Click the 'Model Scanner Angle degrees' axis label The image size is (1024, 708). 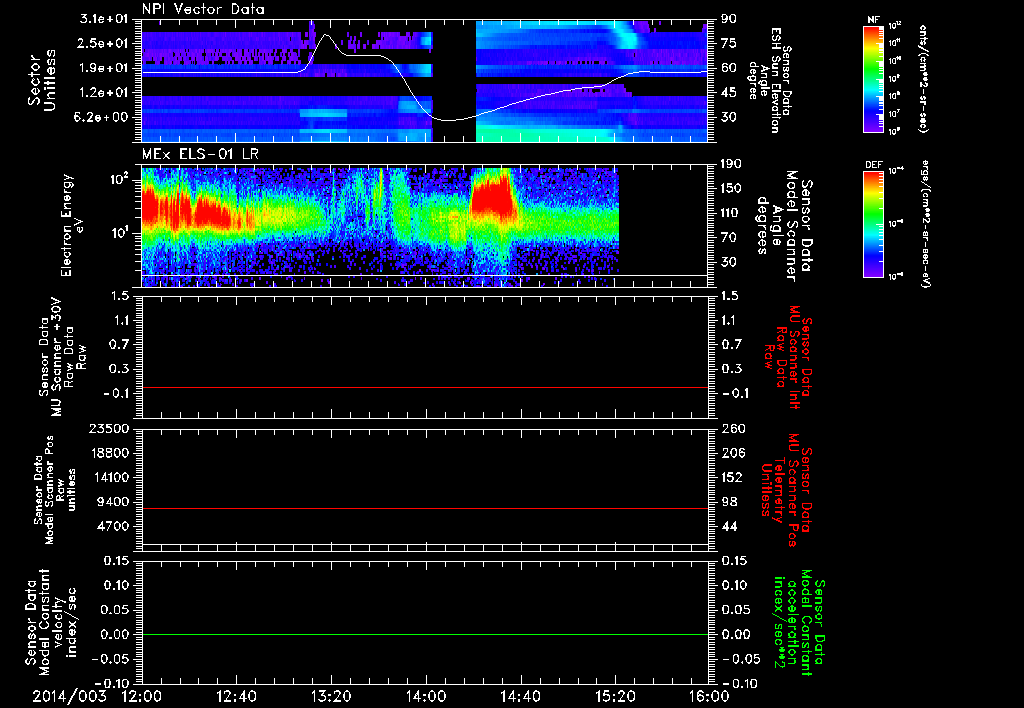(x=784, y=225)
